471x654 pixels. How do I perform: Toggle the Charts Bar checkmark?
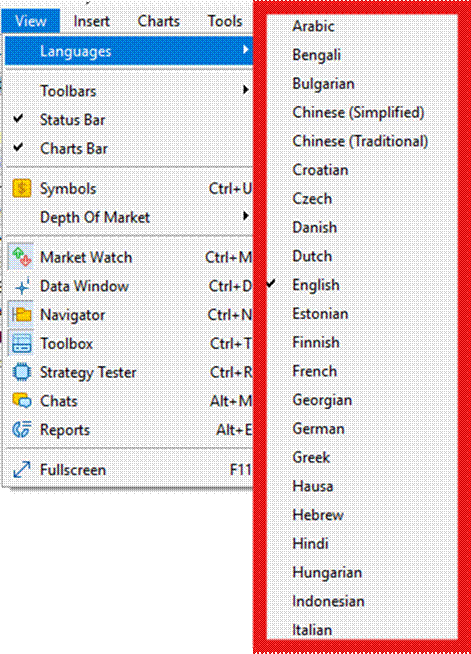tap(18, 147)
